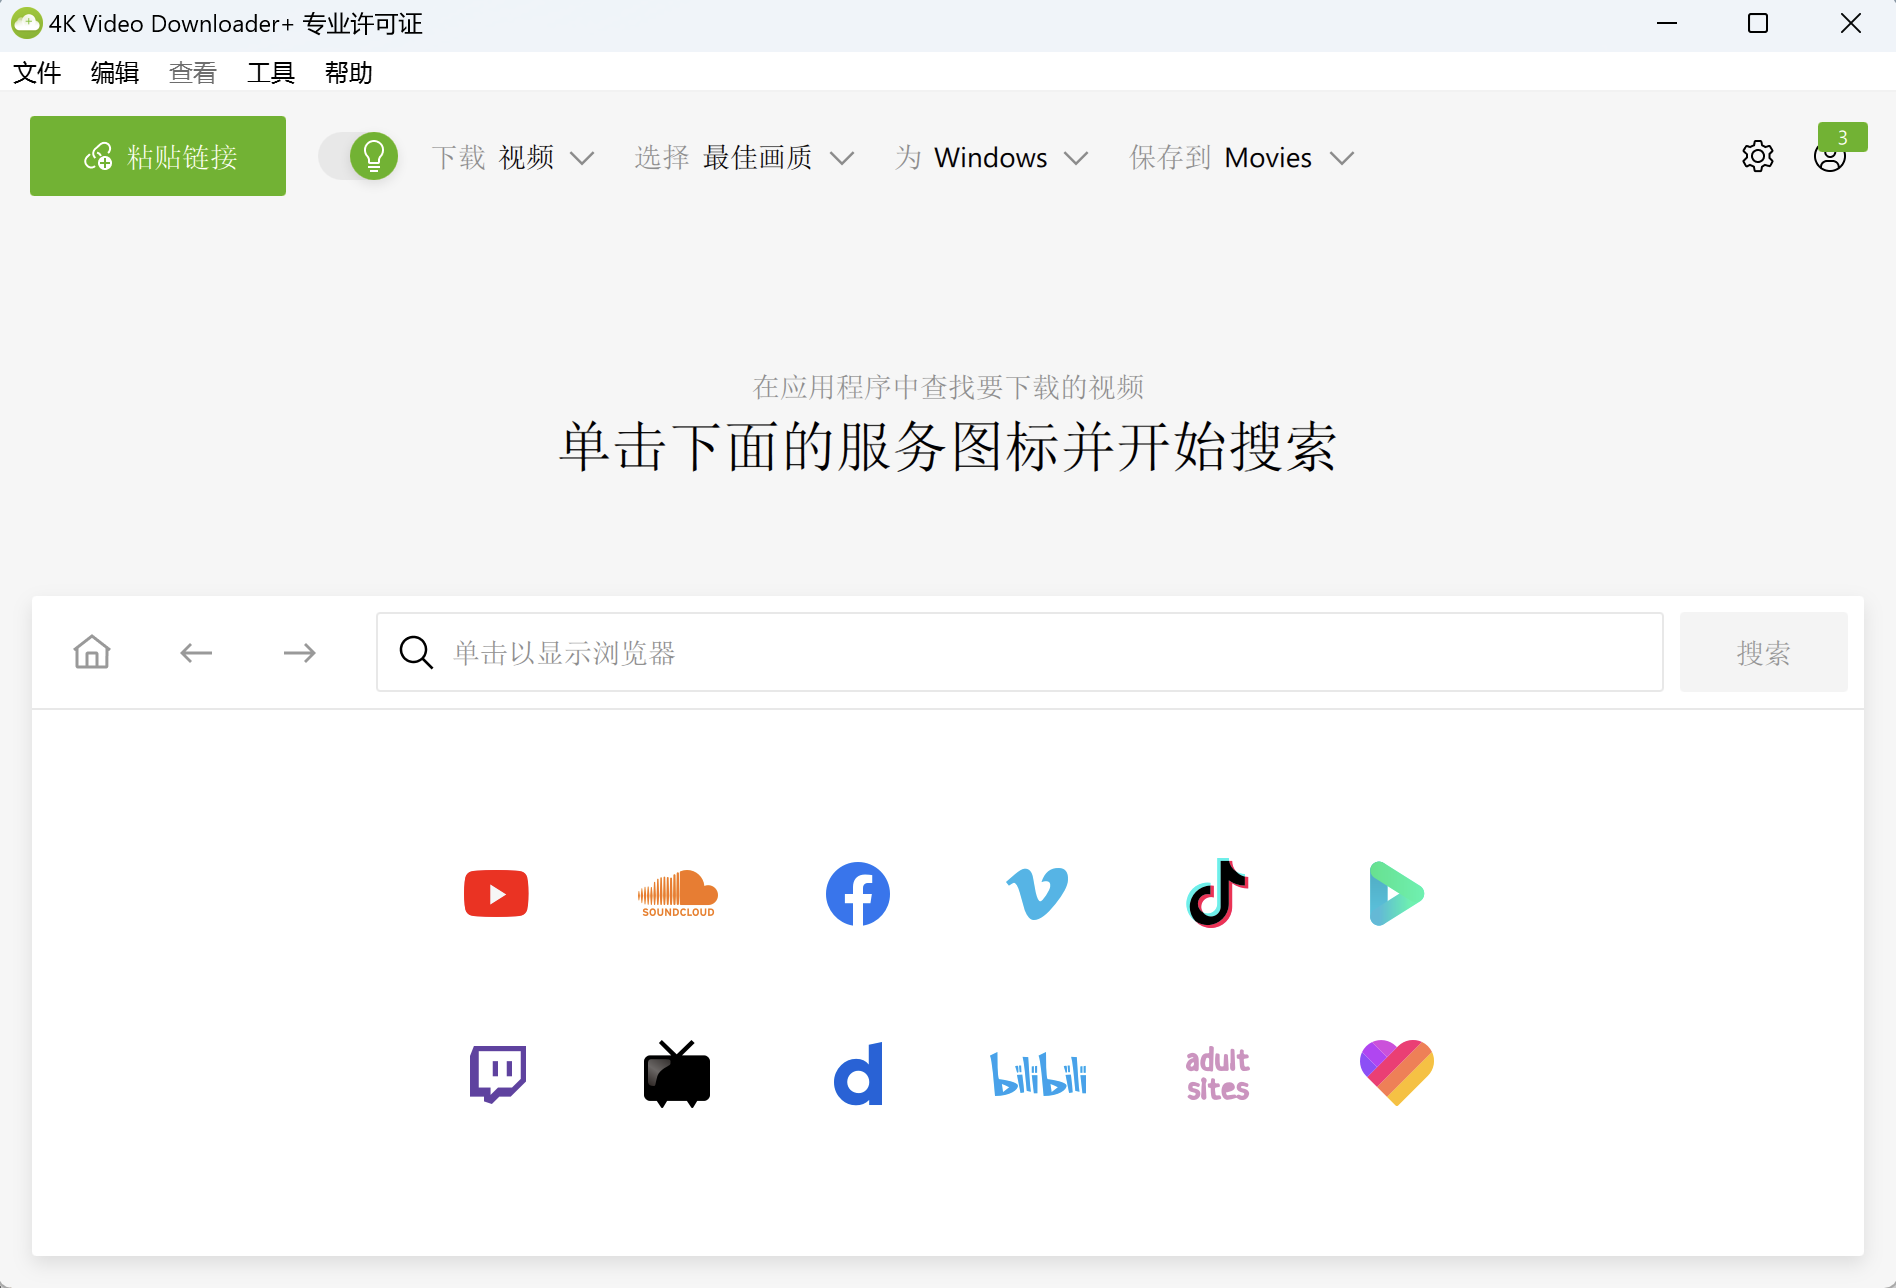Open the Dailymotion service page

(x=857, y=1073)
